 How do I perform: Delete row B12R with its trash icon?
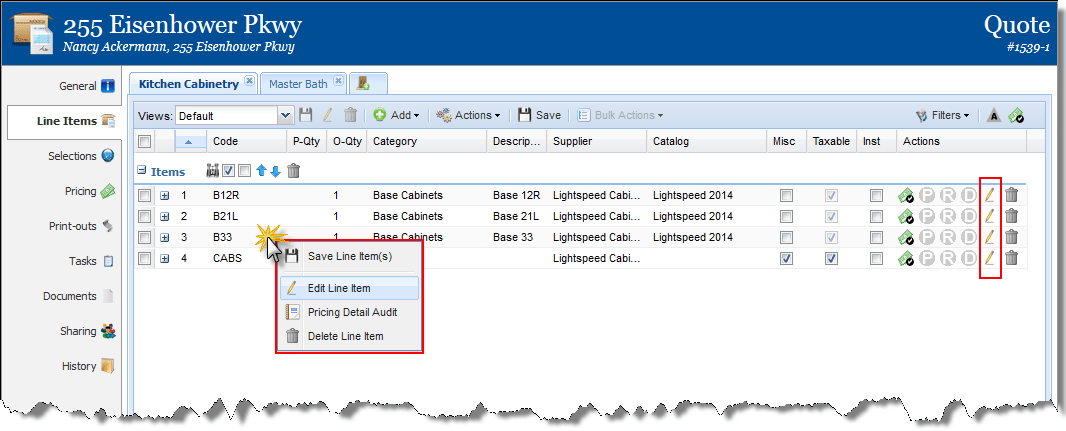[1012, 195]
